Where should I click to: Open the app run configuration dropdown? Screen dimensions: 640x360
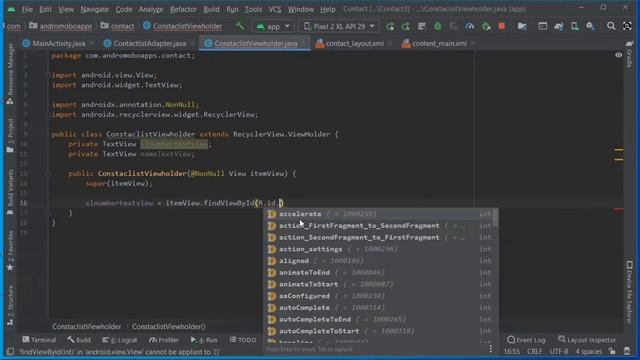273,27
